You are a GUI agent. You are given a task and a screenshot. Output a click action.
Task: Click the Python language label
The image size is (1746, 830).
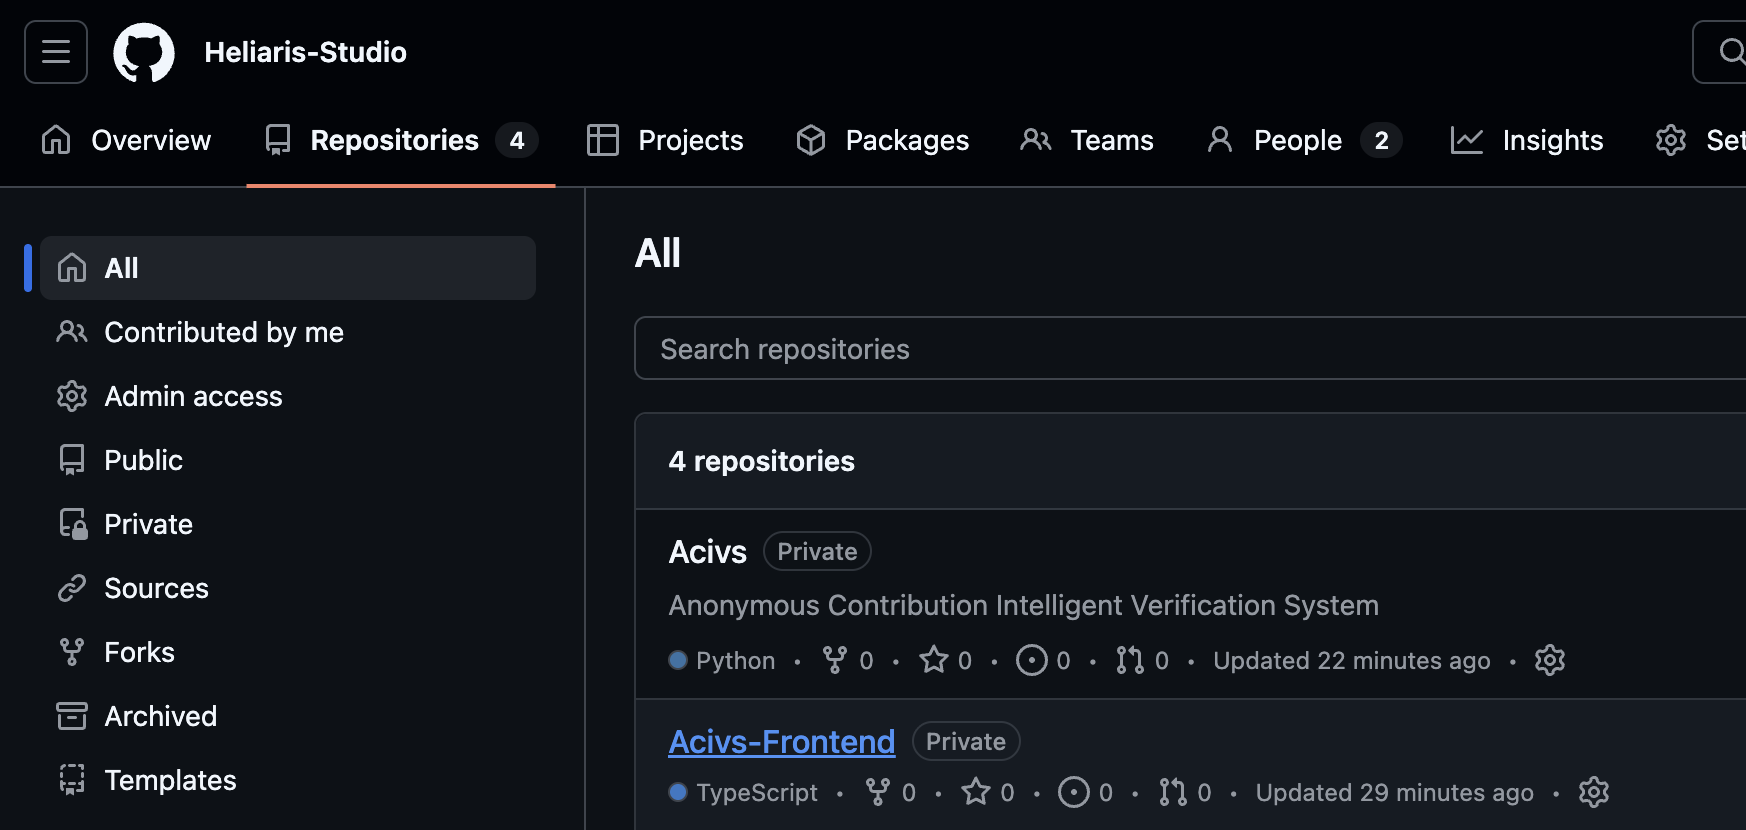coord(736,660)
